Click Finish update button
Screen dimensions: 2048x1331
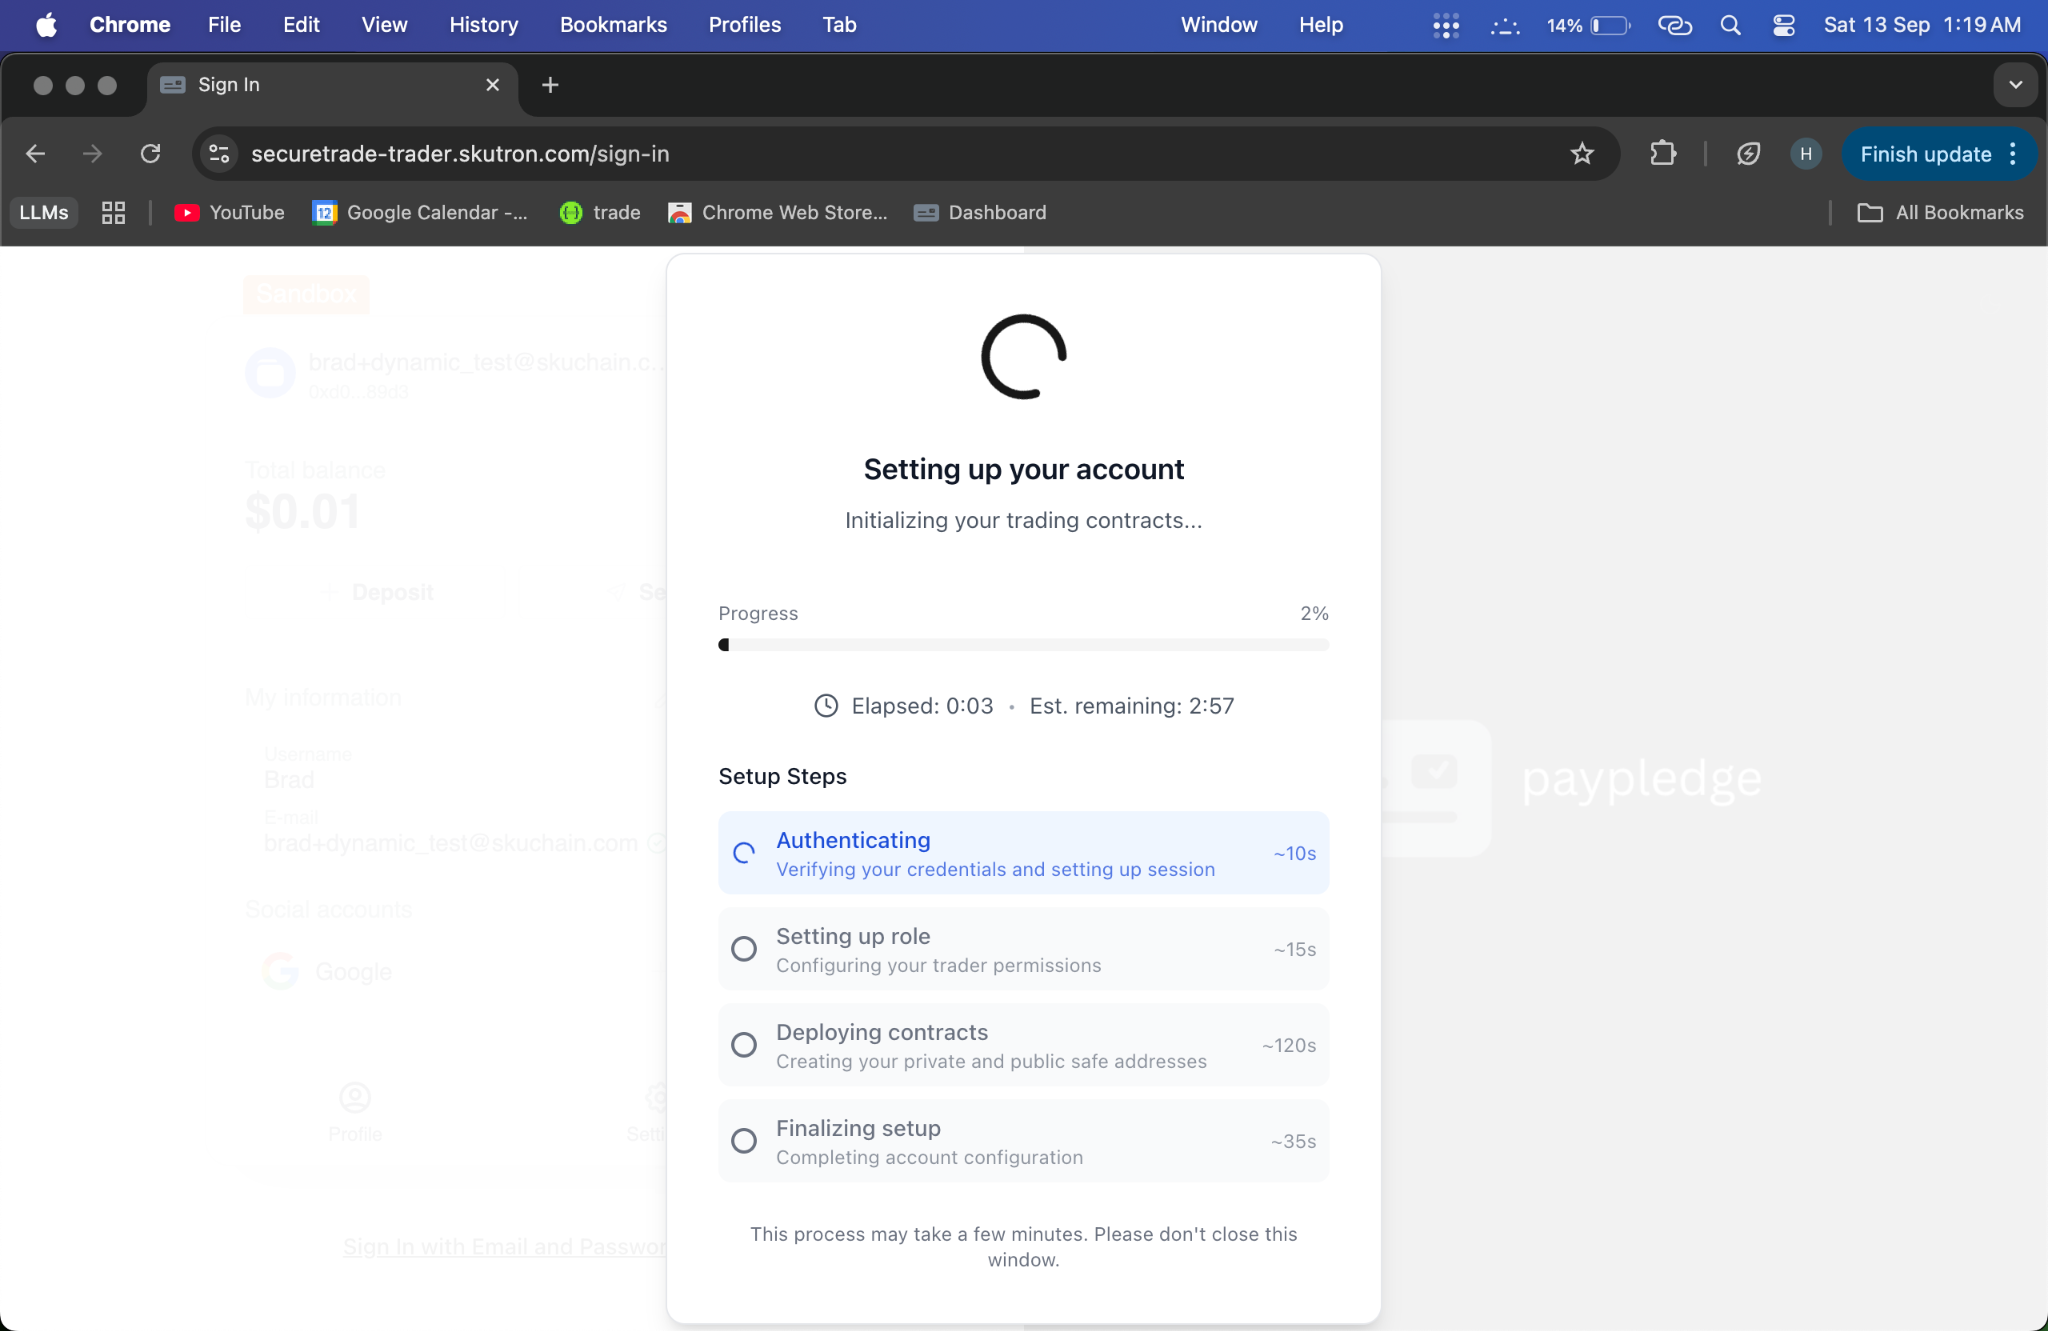[x=1925, y=154]
